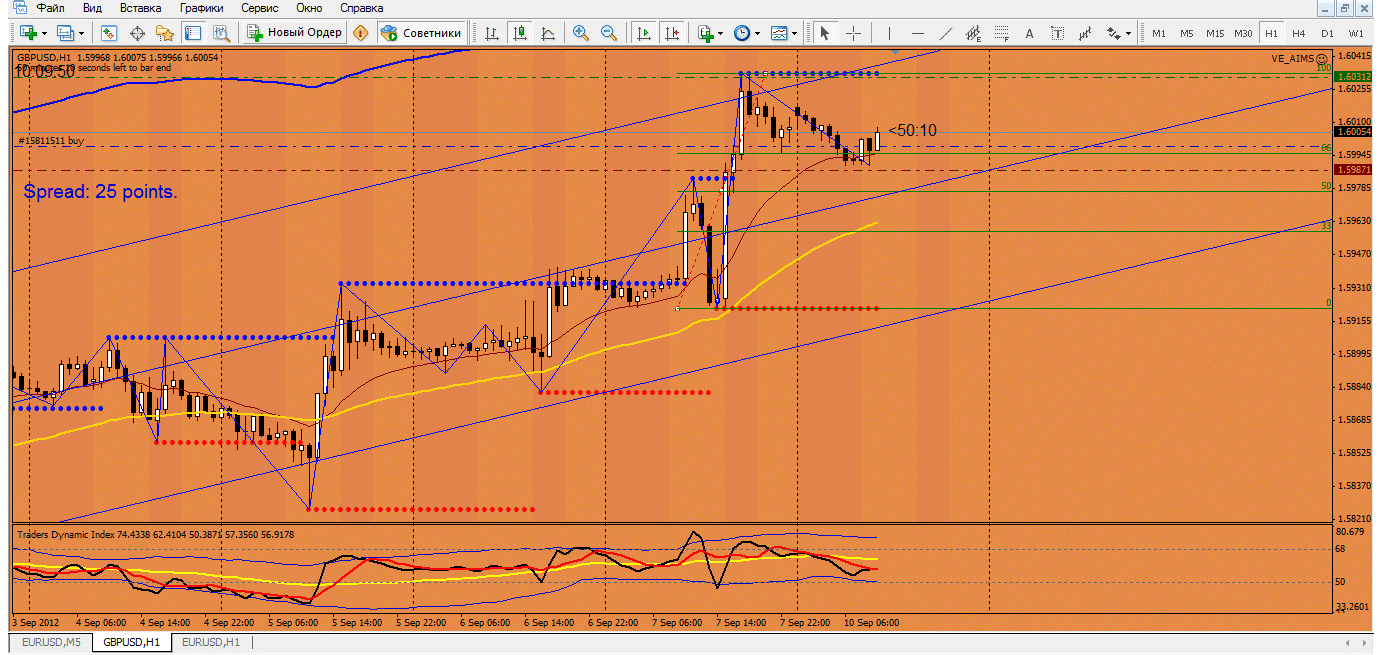This screenshot has height=655, width=1382.
Task: Expand the new chart dropdown arrow
Action: click(43, 33)
